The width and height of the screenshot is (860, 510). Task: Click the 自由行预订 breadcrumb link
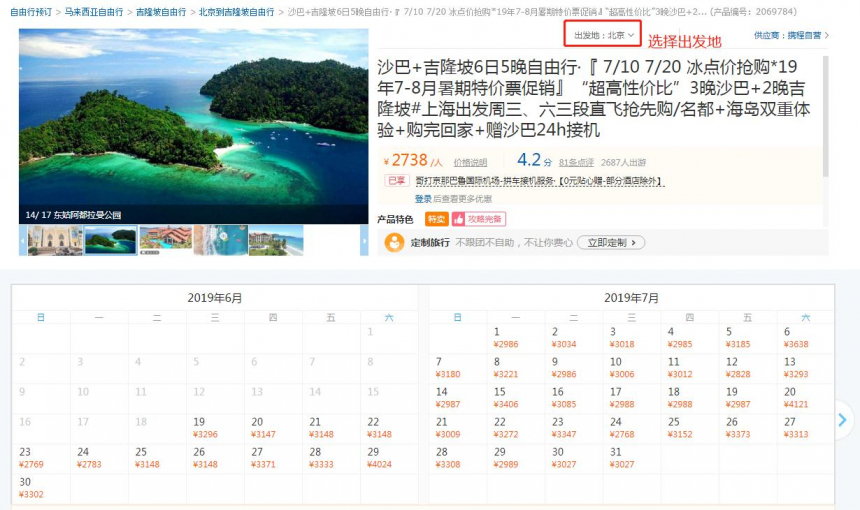tap(31, 12)
